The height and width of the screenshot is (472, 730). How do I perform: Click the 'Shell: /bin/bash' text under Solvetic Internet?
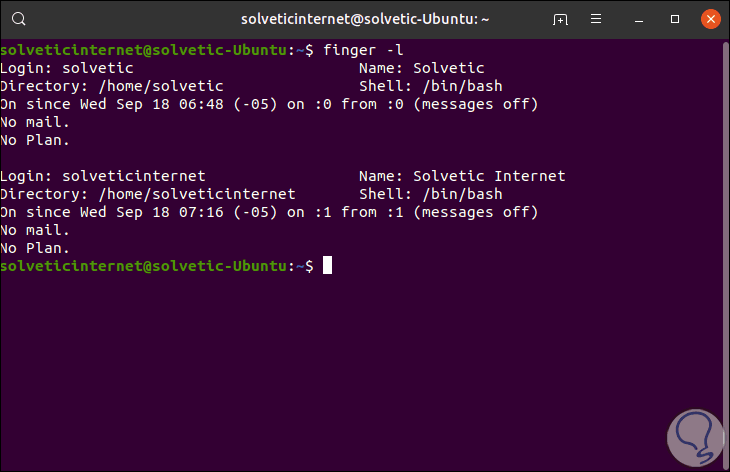(x=430, y=194)
